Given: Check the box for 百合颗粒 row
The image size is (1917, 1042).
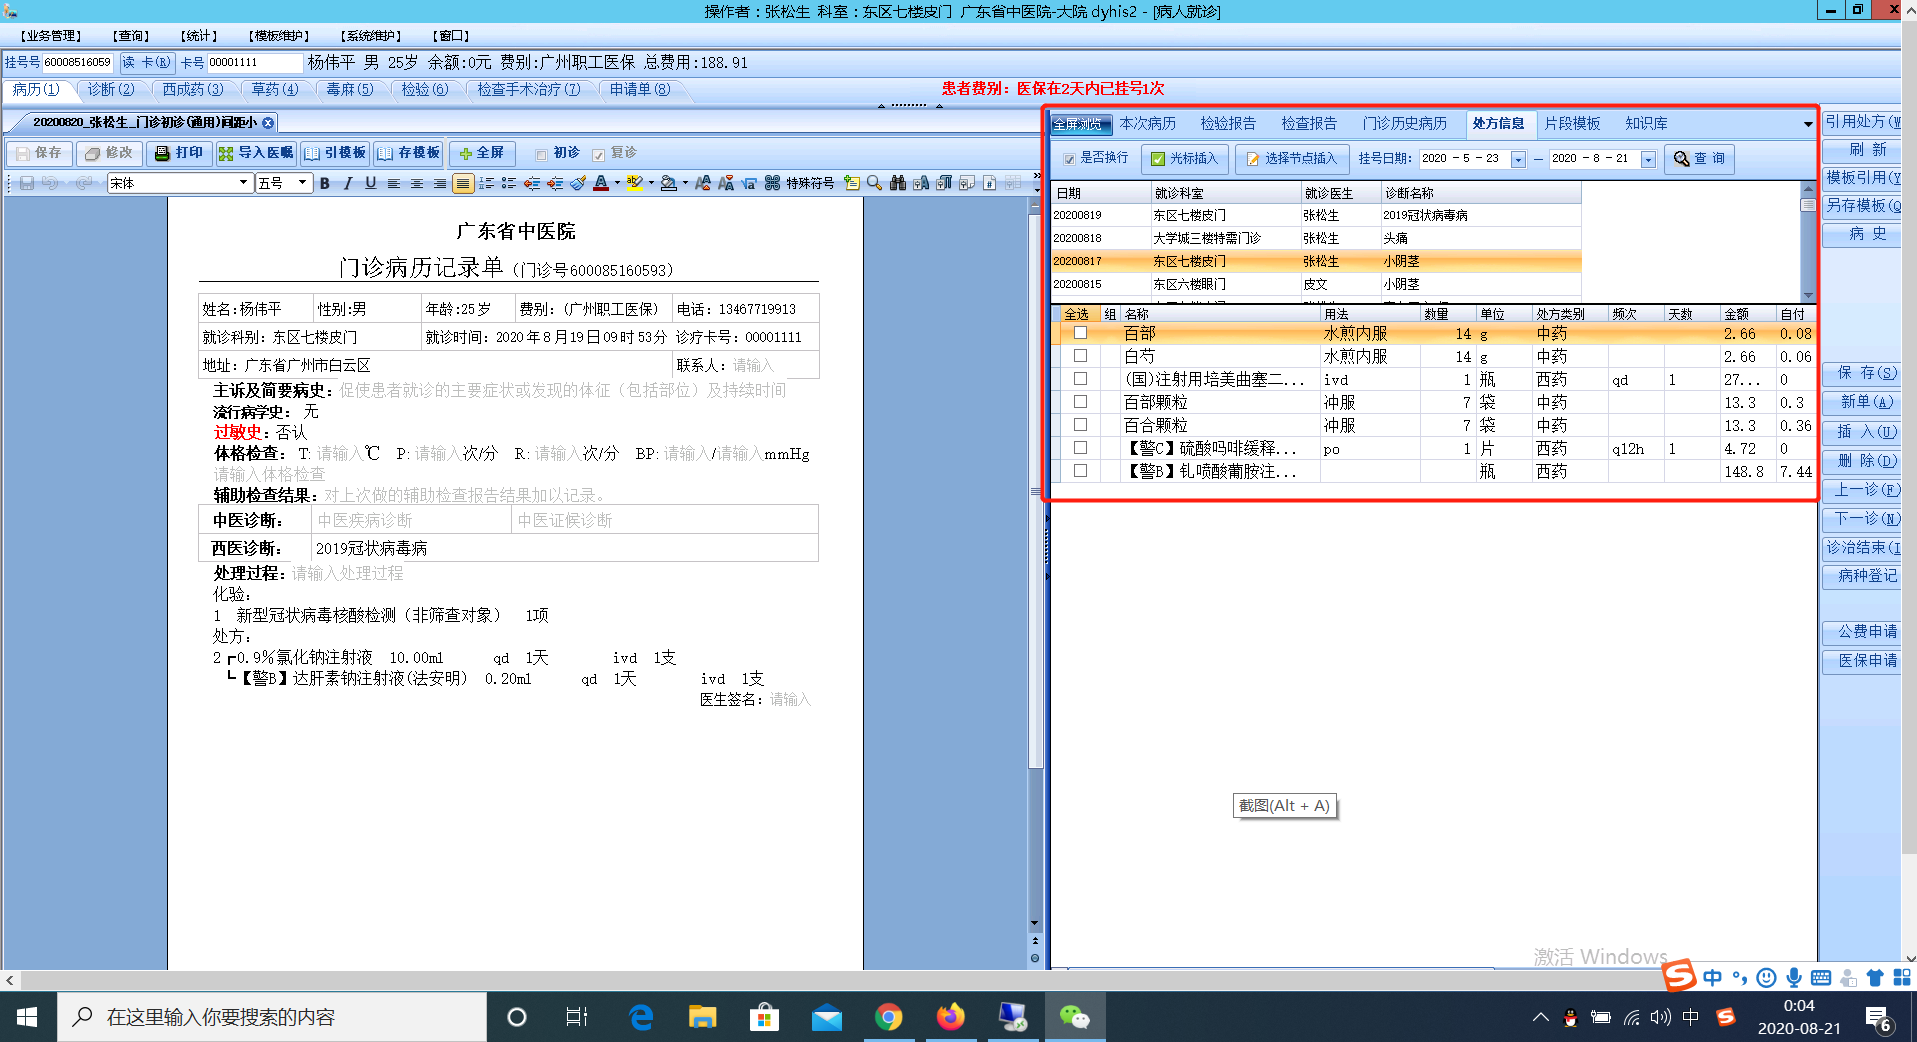Looking at the screenshot, I should 1081,425.
